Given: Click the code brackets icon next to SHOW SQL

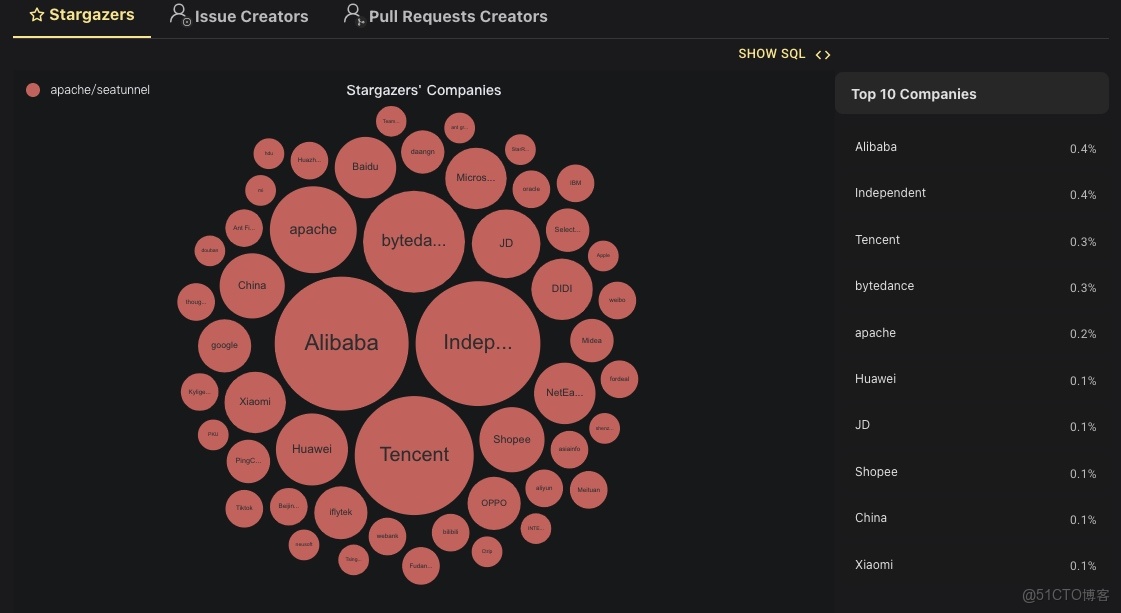Looking at the screenshot, I should pos(823,55).
